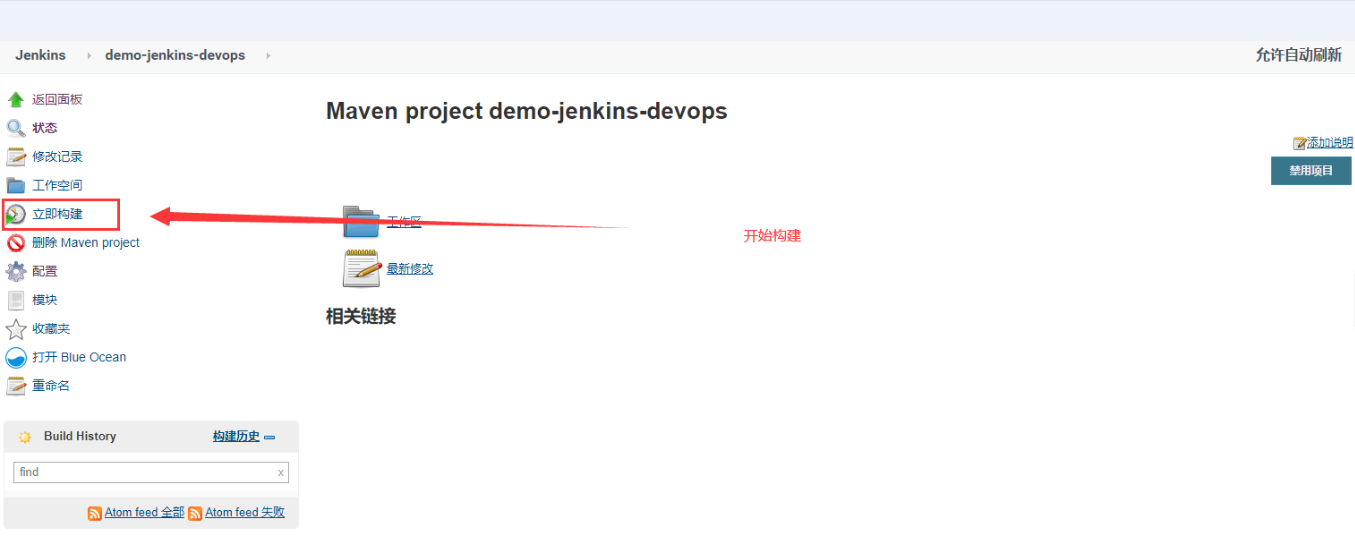Screen dimensions: 1355x548
Task: Open Atom feed 全部 link
Action: coord(144,512)
